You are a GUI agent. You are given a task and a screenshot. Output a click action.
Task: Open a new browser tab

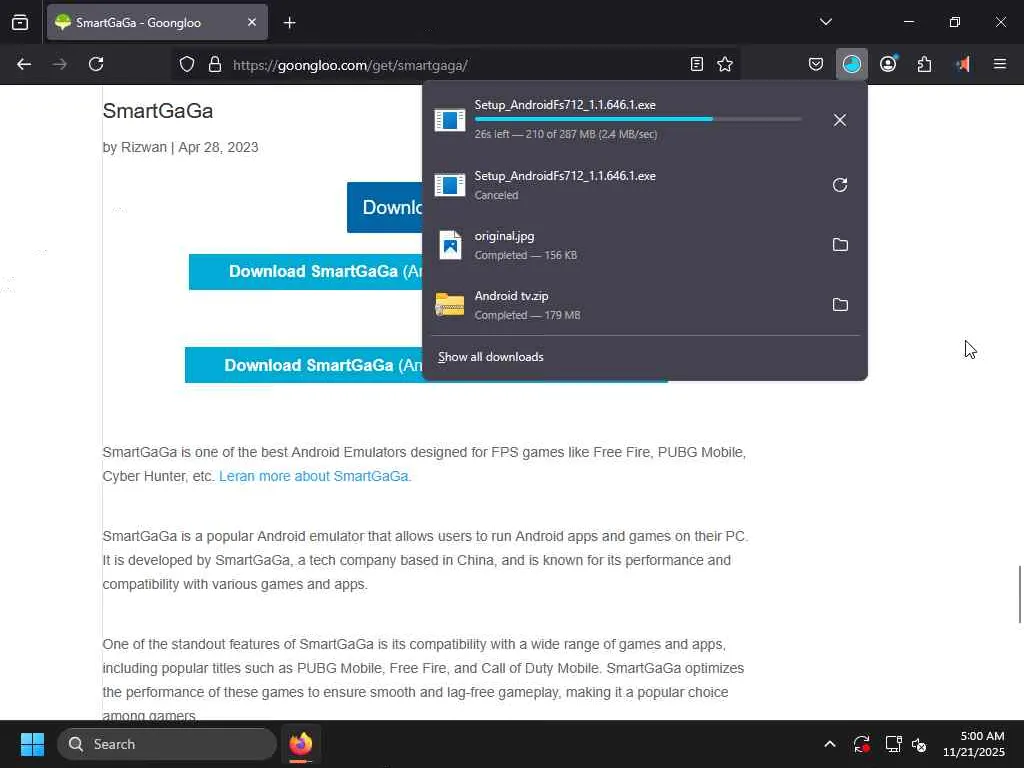289,23
